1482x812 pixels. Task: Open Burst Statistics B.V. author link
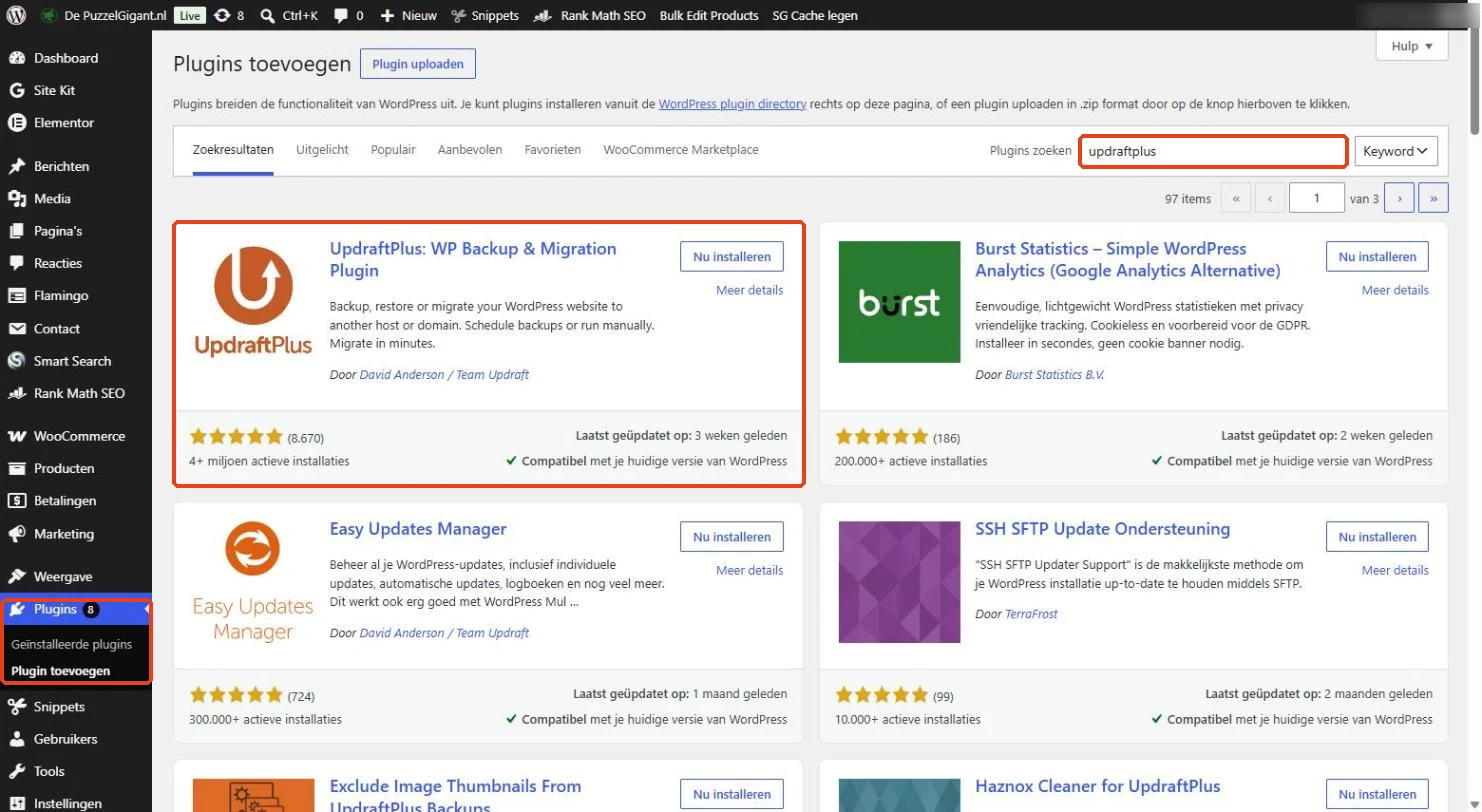point(1054,375)
